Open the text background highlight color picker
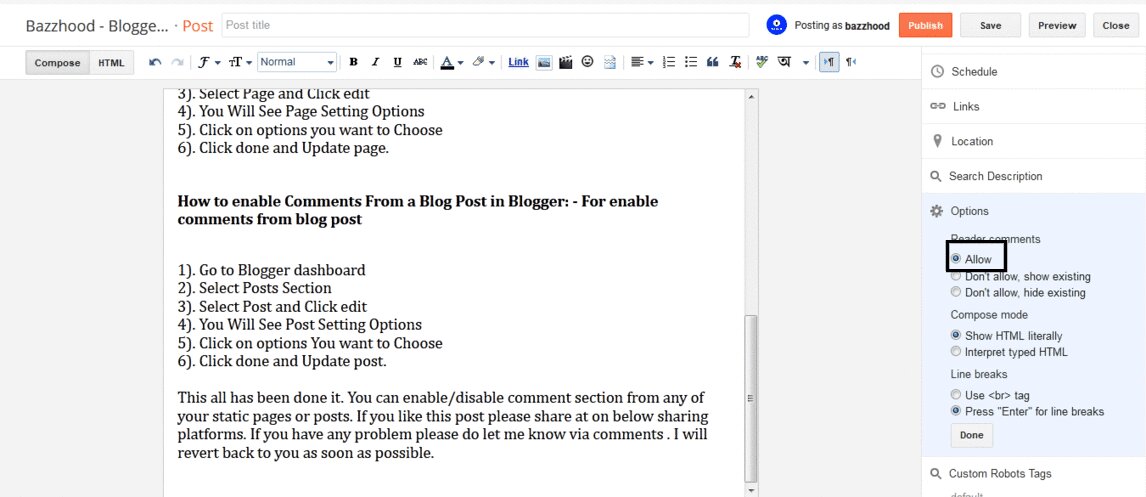Viewport: 1146px width, 497px height. 483,62
